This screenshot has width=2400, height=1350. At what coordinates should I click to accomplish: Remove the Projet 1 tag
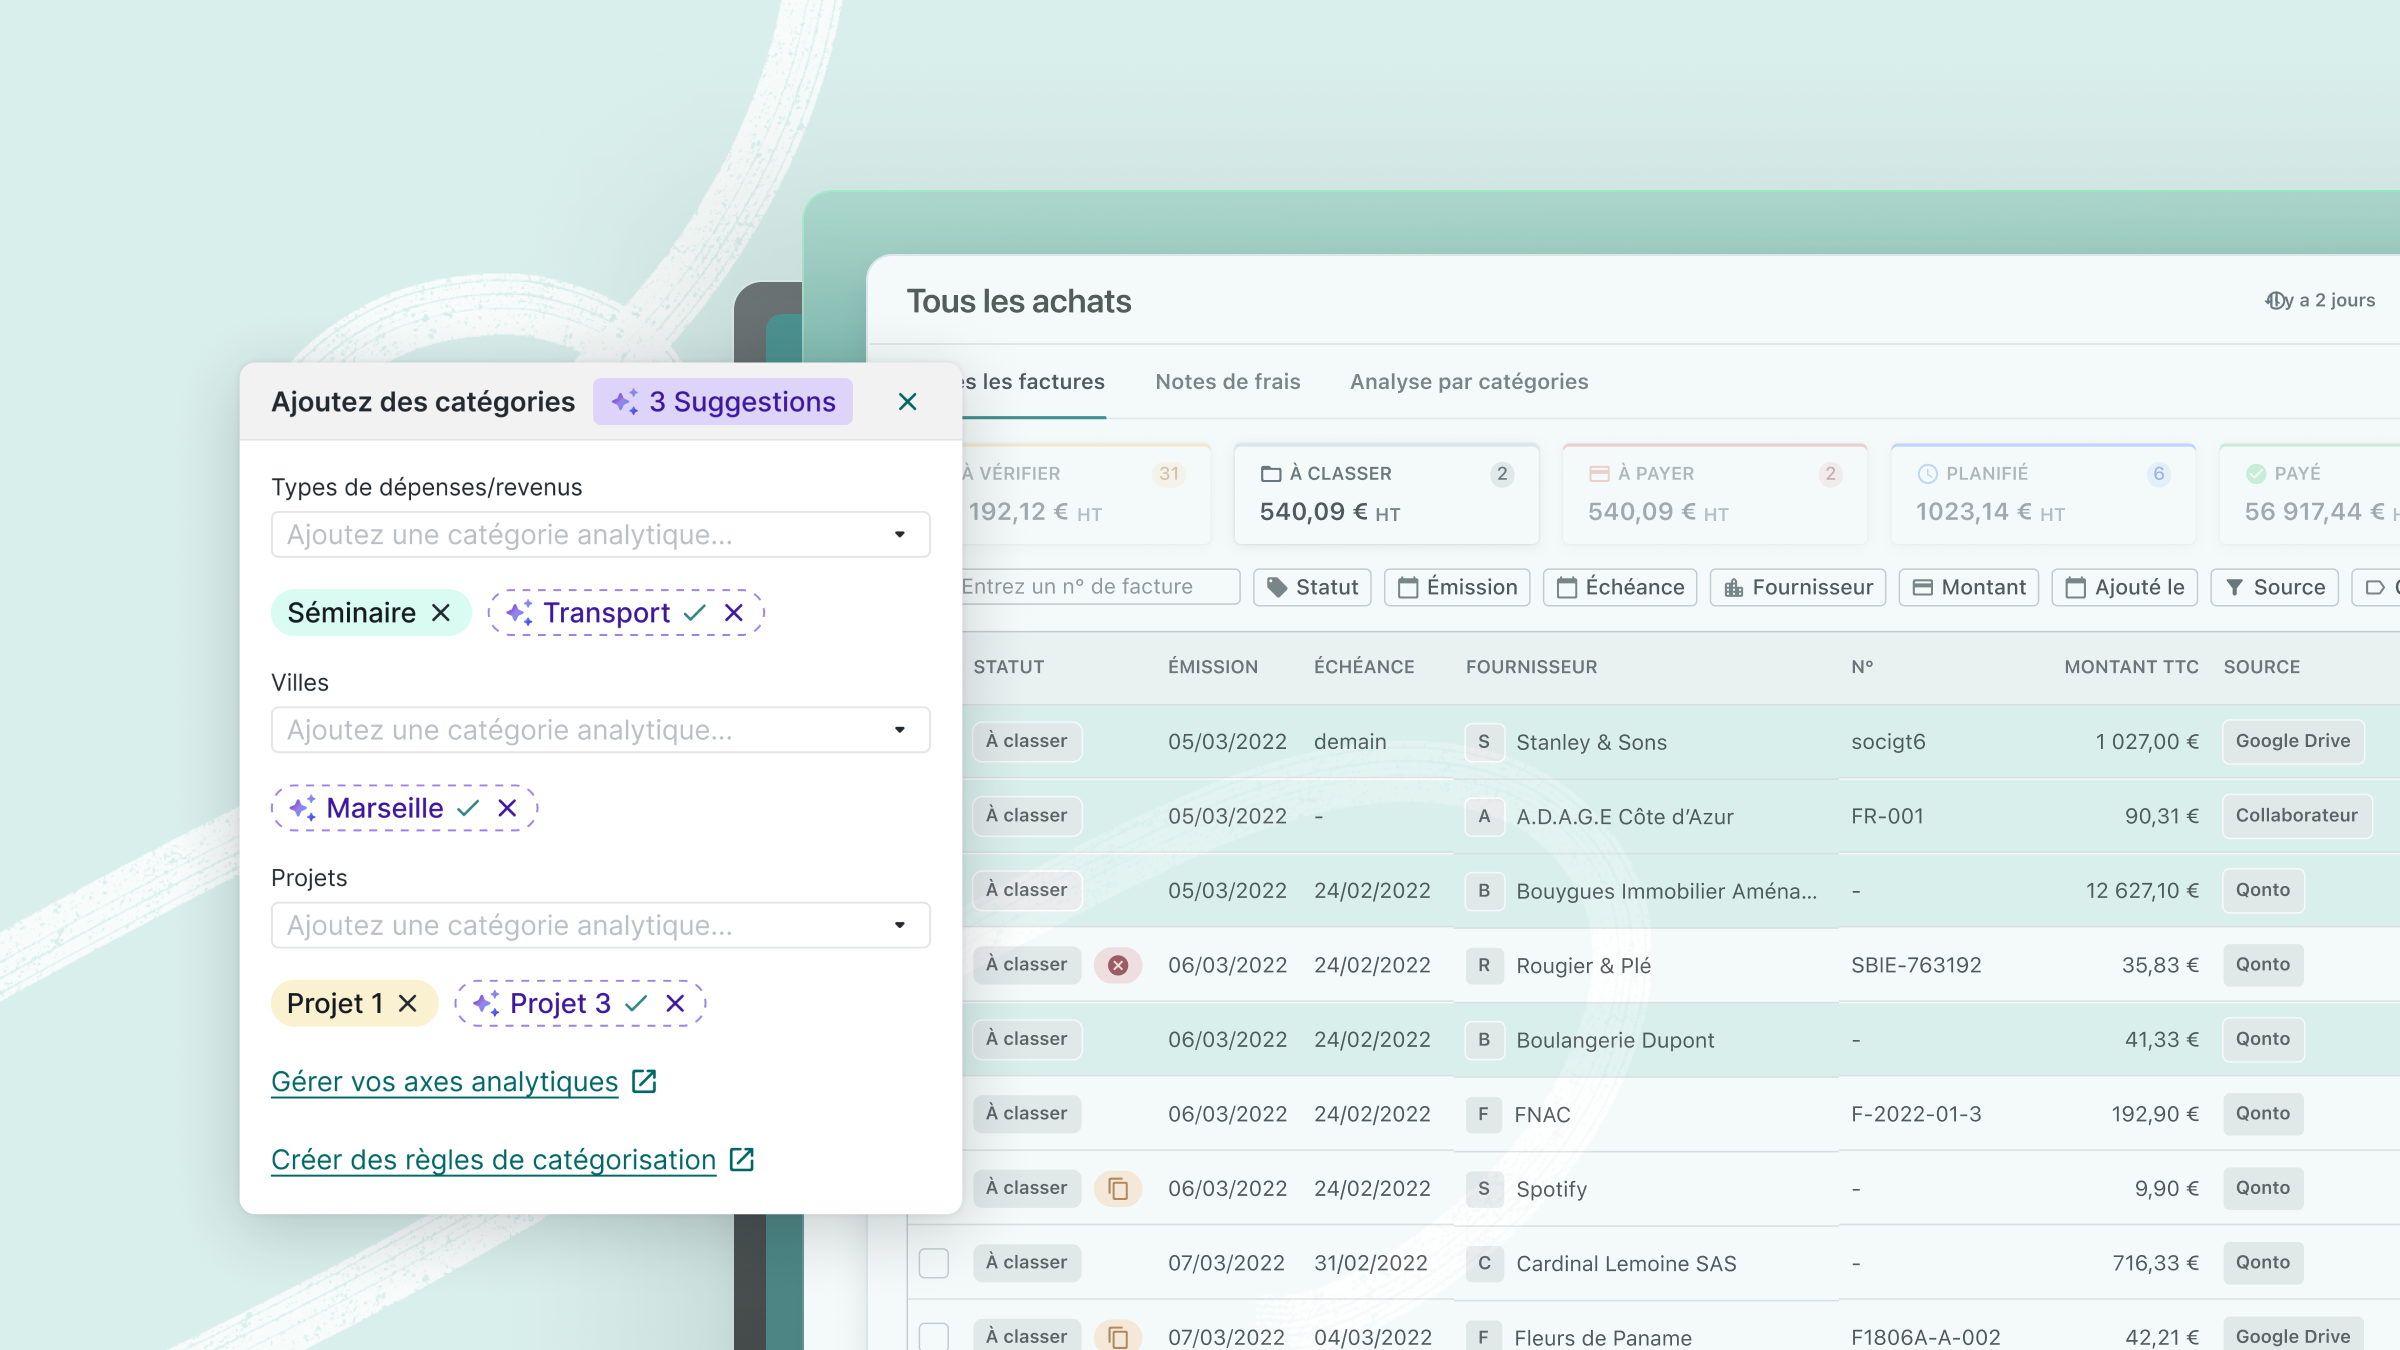407,1003
